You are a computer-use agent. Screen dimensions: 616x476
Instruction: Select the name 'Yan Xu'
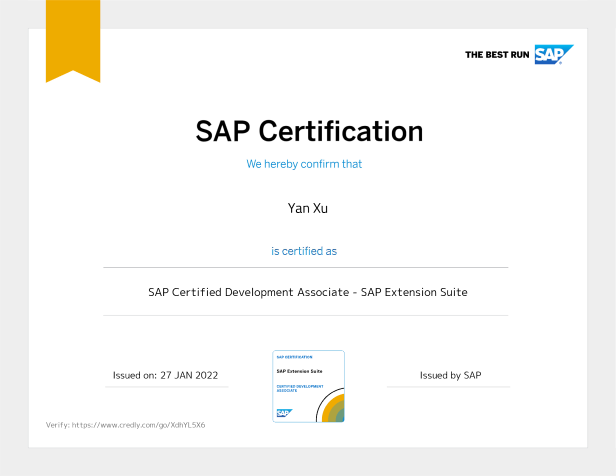click(308, 208)
